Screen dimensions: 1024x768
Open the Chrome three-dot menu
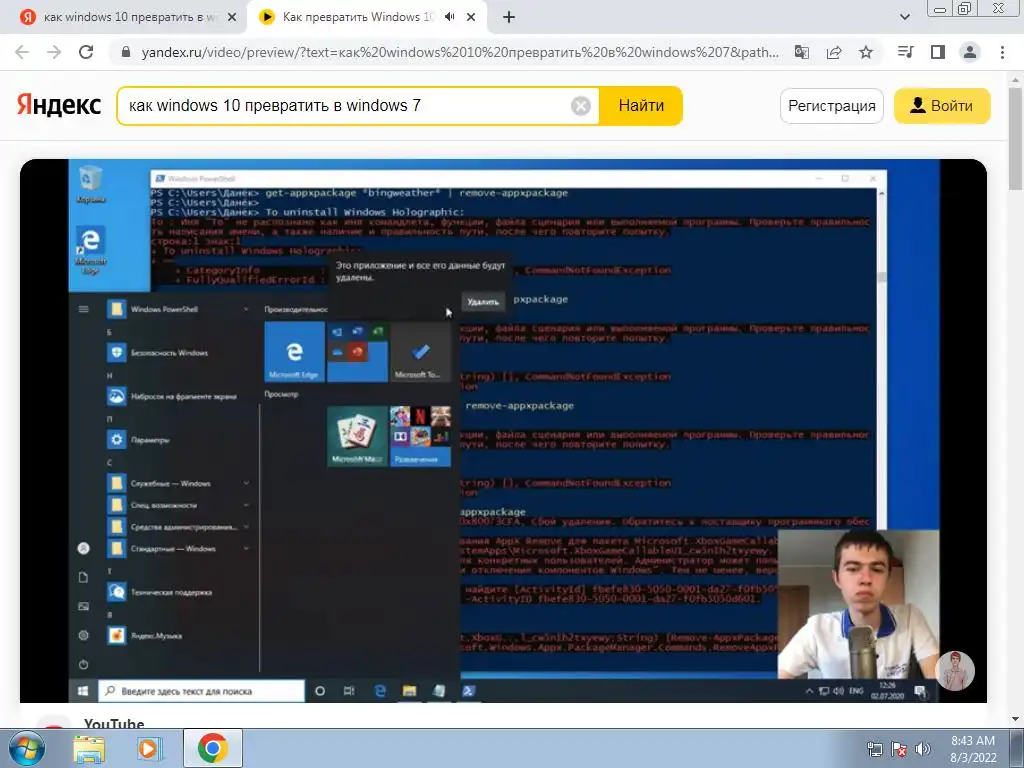pyautogui.click(x=1002, y=52)
